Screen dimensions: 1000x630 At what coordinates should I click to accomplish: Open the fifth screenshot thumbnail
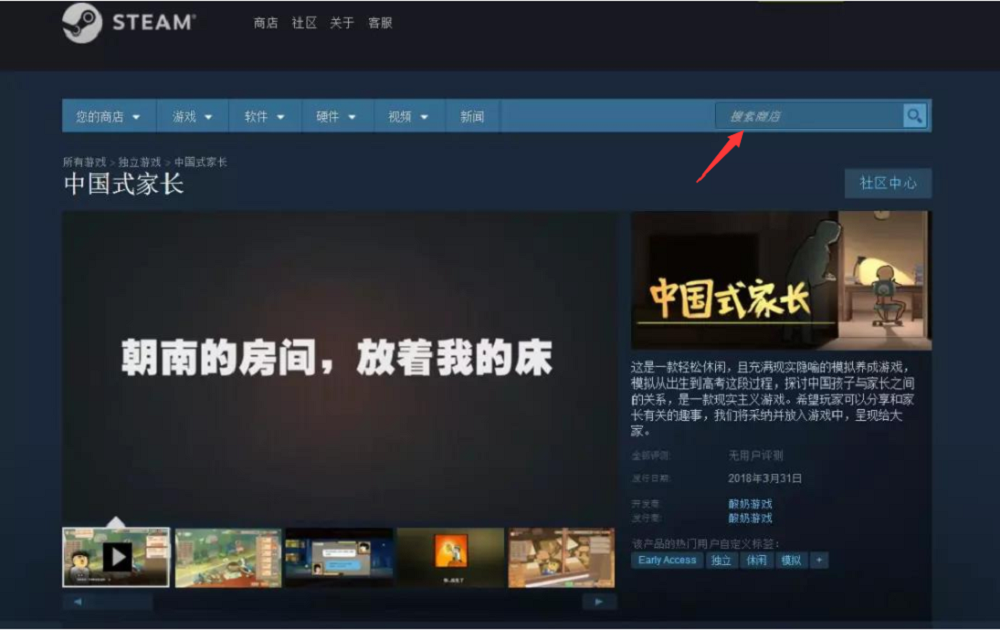tap(561, 558)
